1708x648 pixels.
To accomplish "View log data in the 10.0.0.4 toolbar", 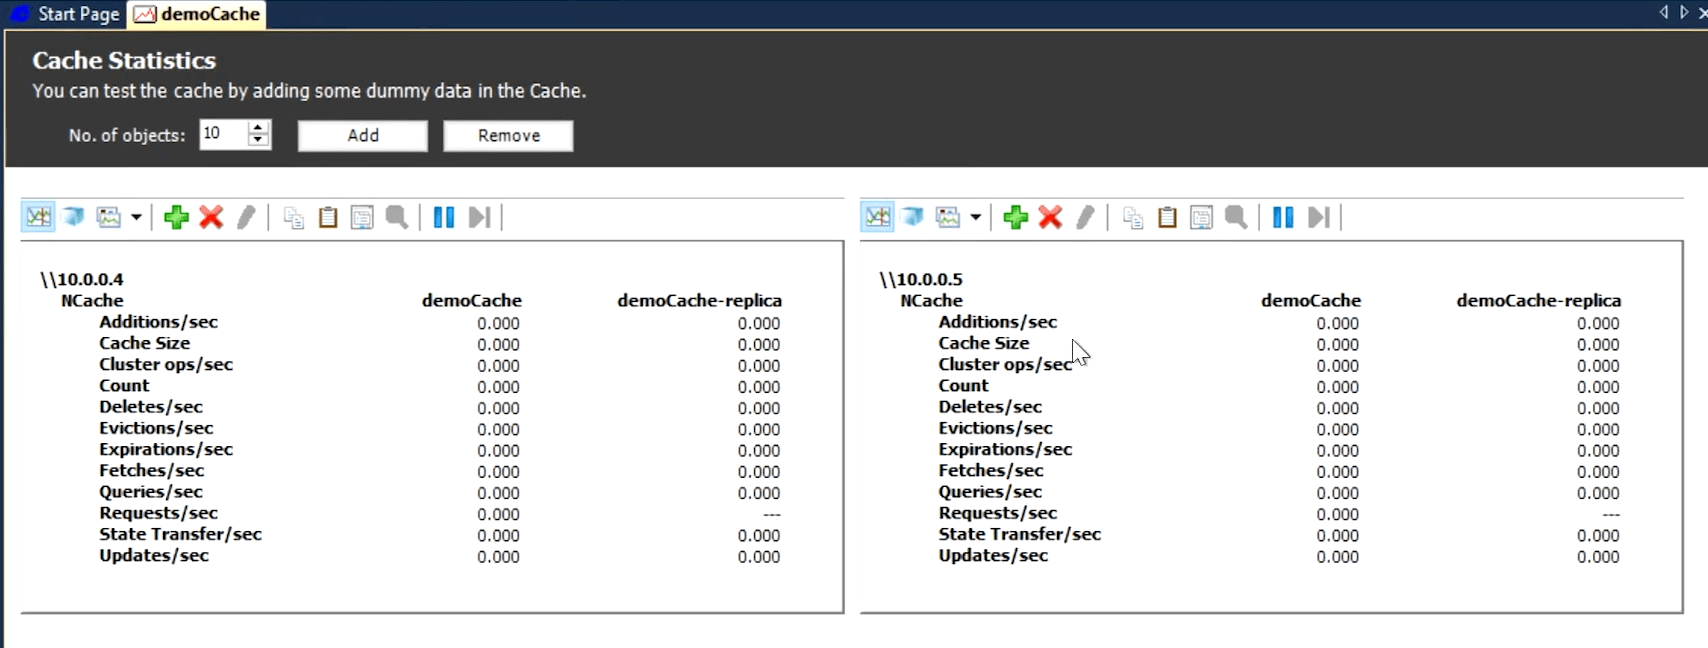I will (x=74, y=217).
